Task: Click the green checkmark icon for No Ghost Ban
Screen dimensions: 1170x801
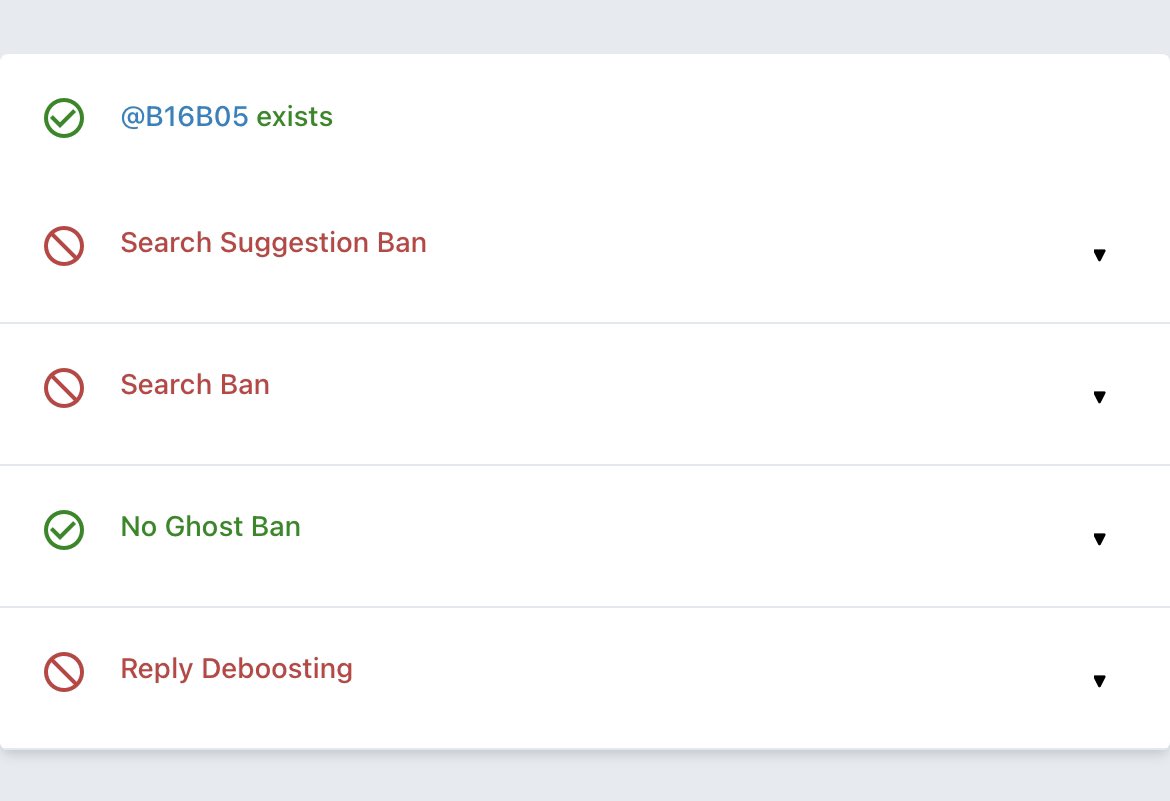Action: click(63, 530)
